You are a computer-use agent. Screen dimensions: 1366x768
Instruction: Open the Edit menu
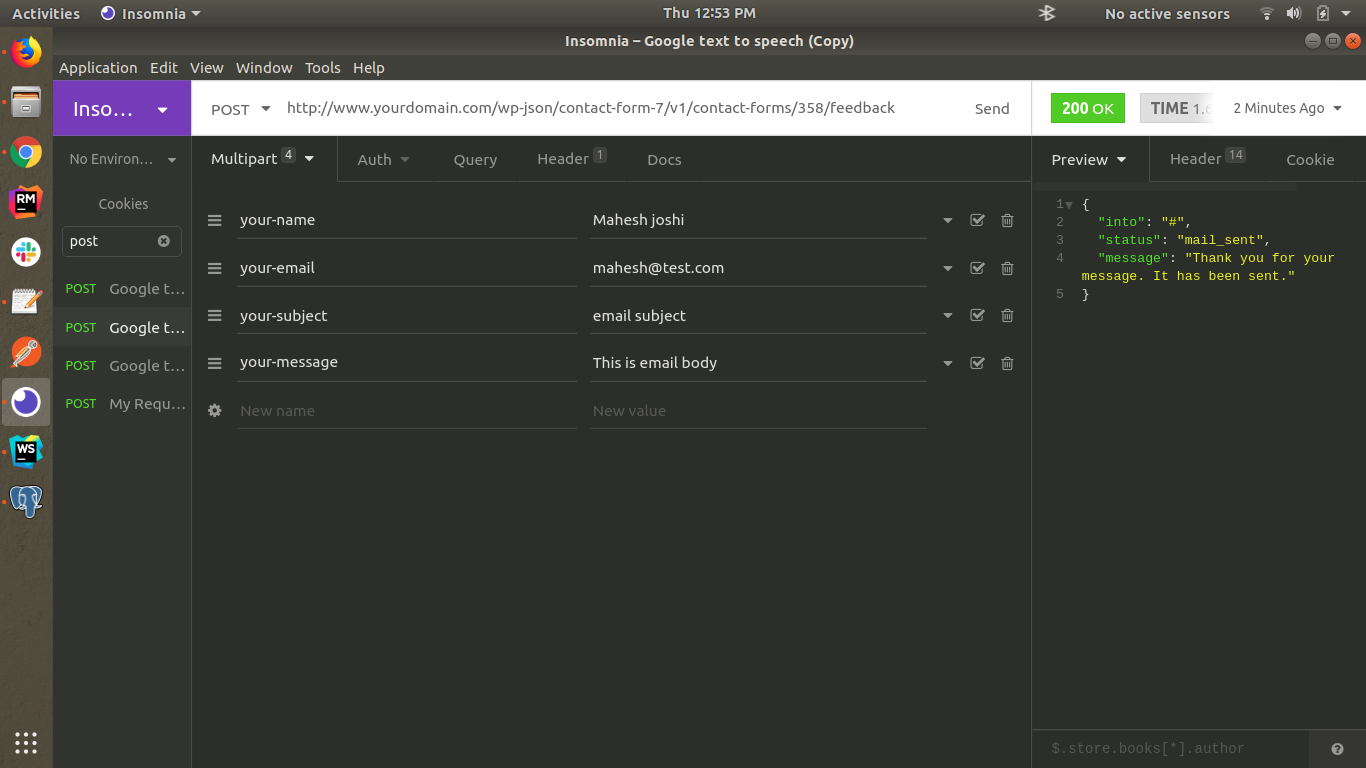[x=164, y=68]
